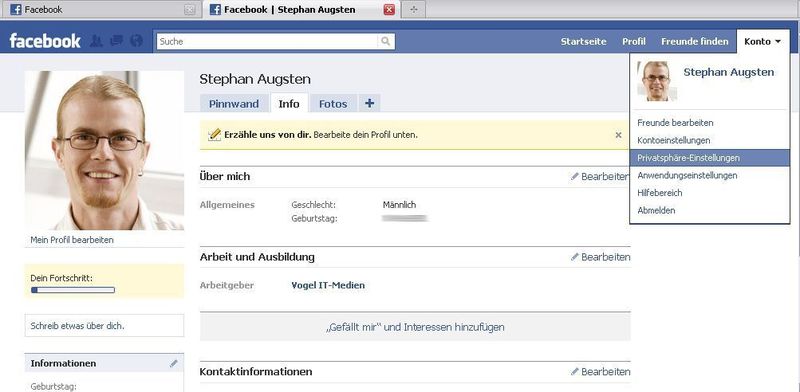Viewport: 800px width, 392px height.
Task: Open notifications globe icon in header
Action: [x=136, y=41]
